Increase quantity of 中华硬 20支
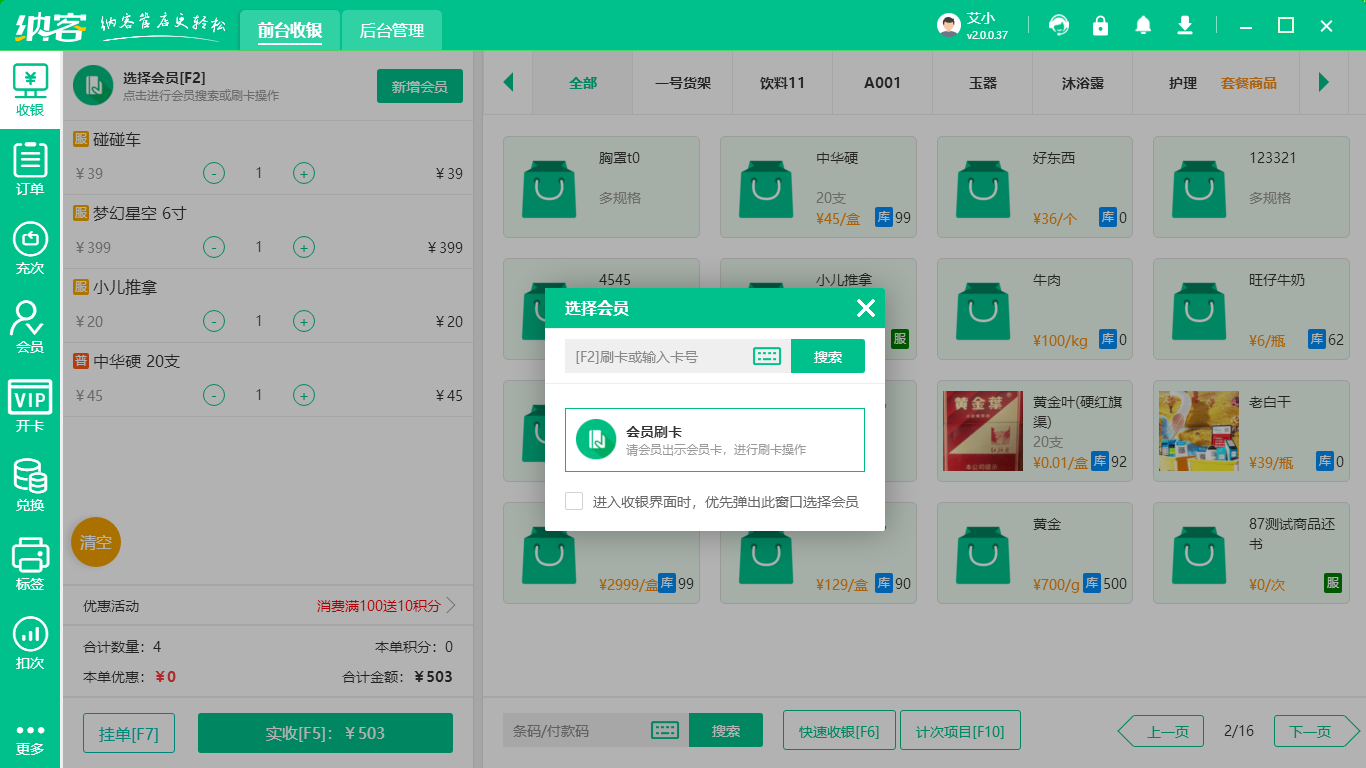 click(304, 395)
